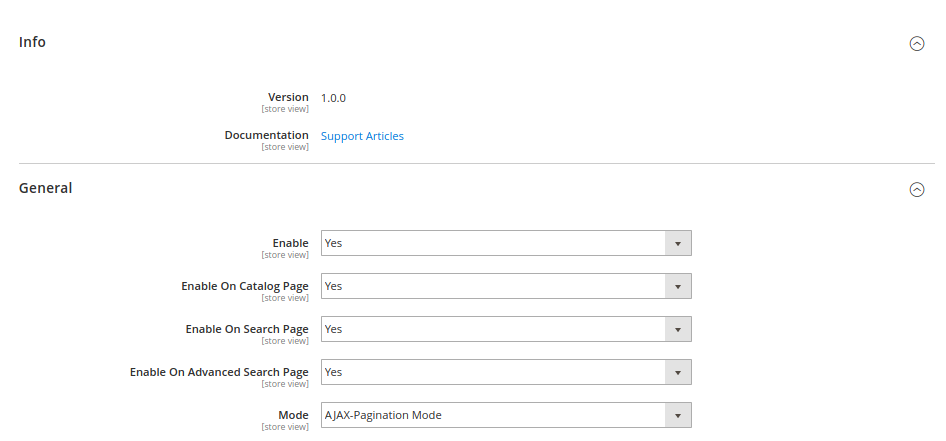Open the Support Articles documentation link
Image resolution: width=946 pixels, height=441 pixels.
tap(362, 136)
